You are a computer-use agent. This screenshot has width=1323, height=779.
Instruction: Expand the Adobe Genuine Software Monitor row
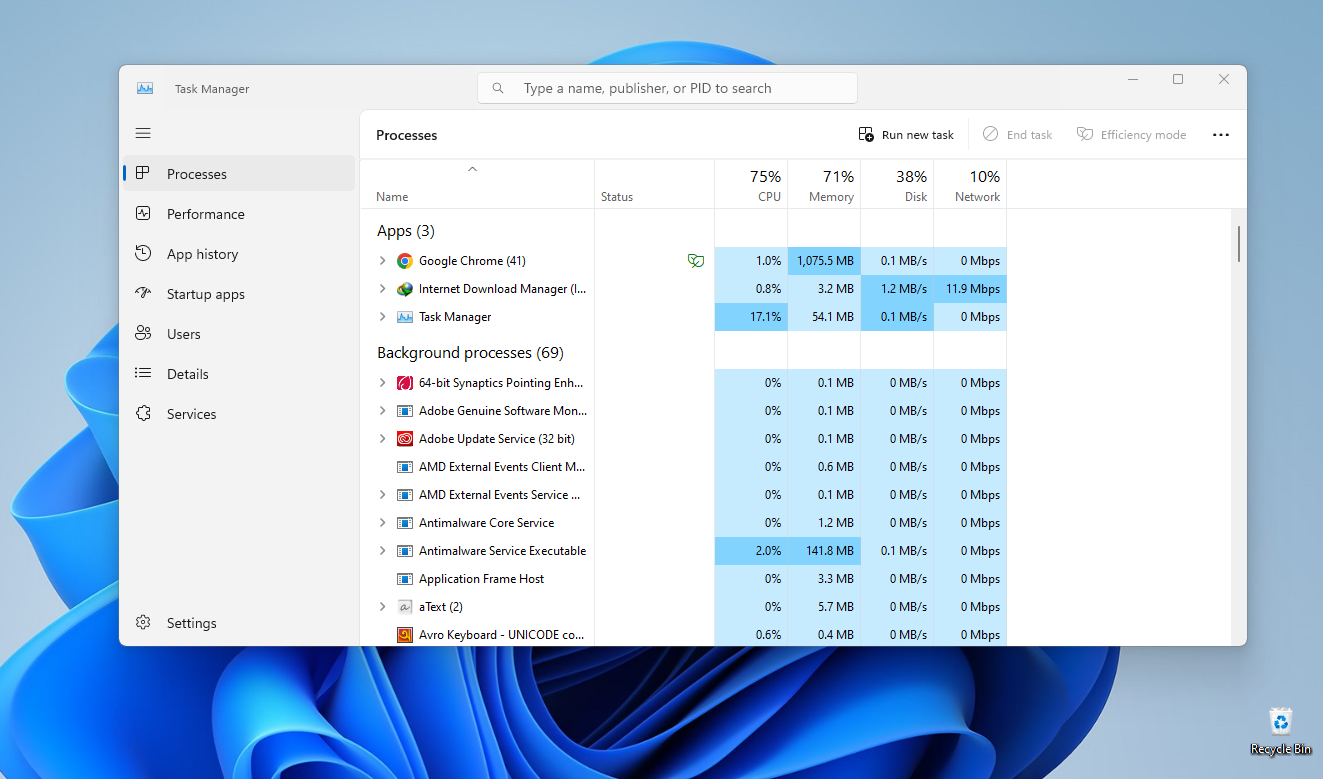point(382,411)
